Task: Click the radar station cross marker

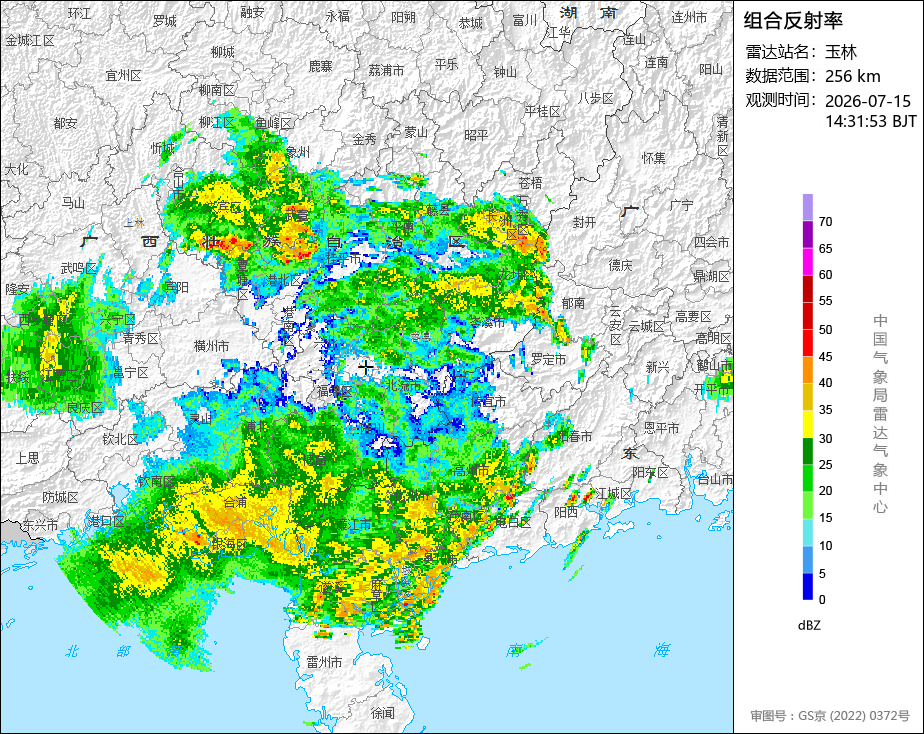Action: pos(365,367)
